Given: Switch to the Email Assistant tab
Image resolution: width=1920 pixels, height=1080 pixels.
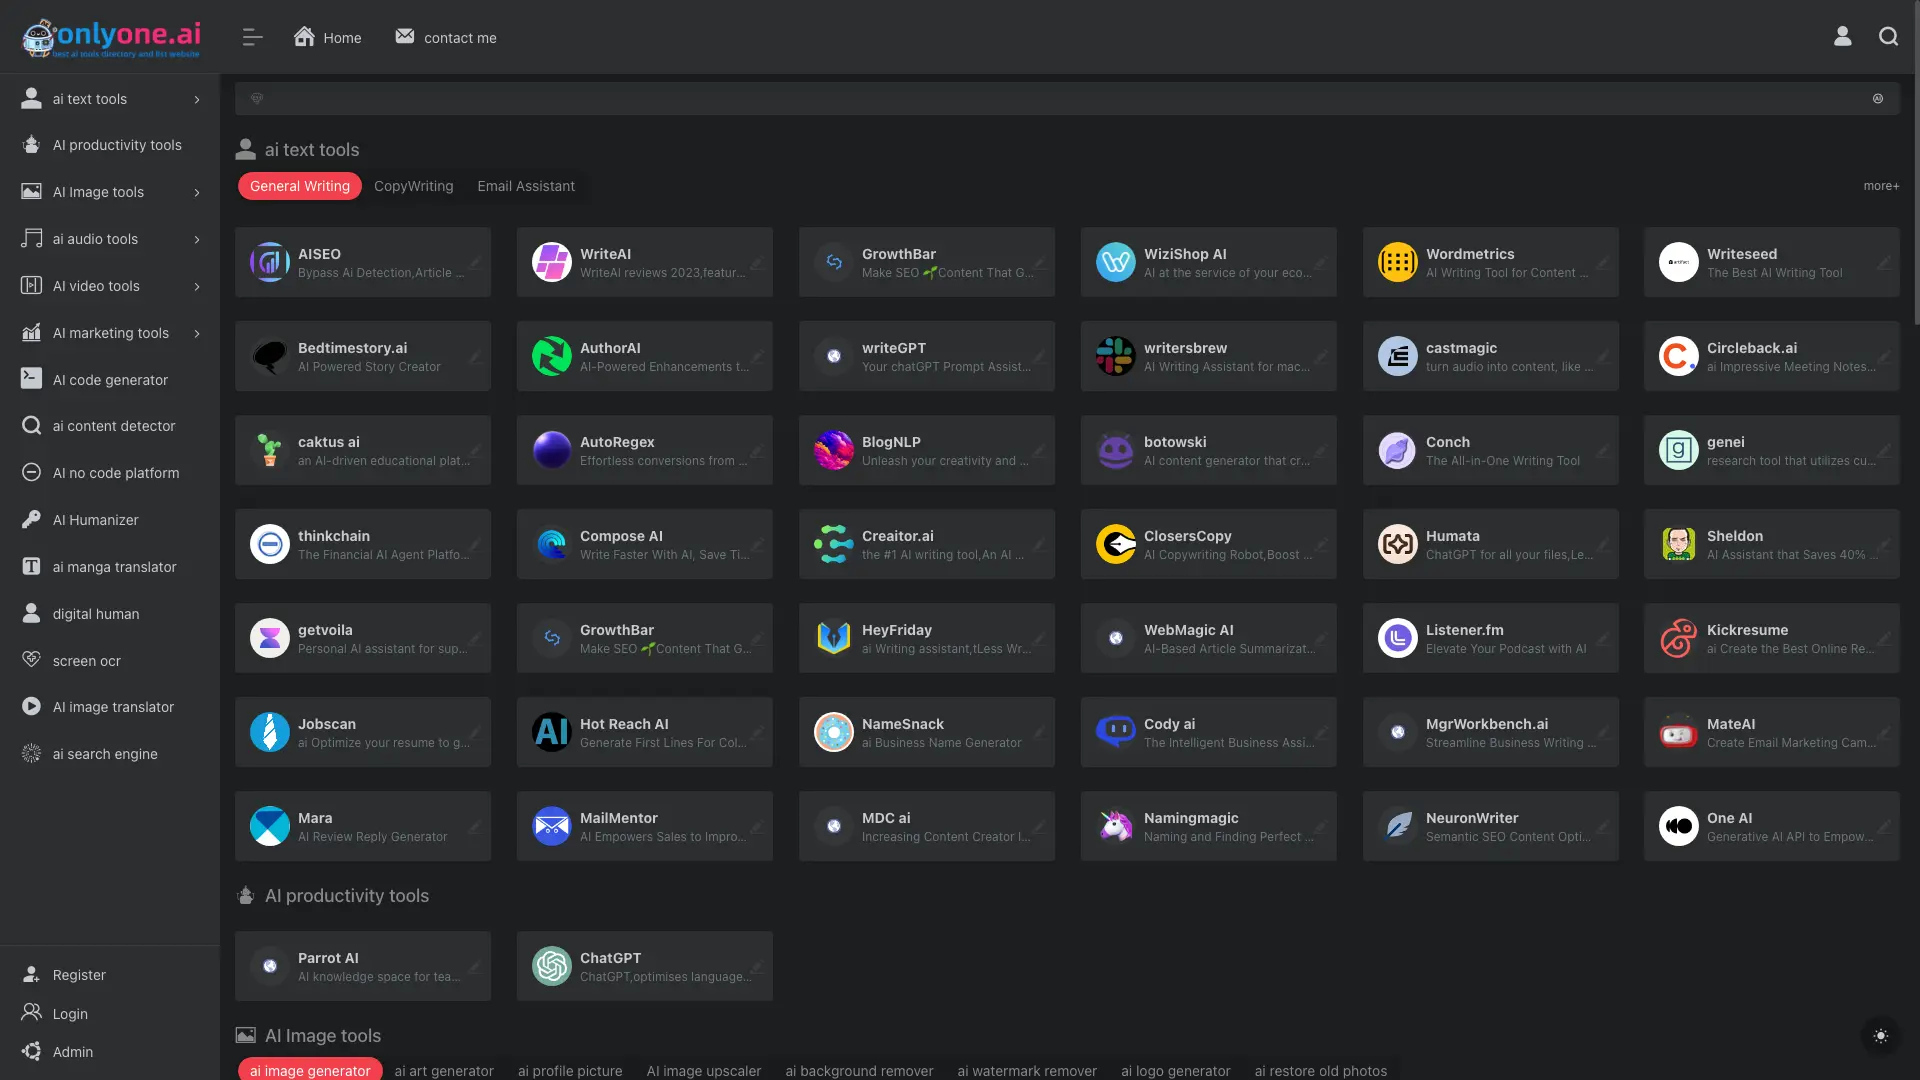Looking at the screenshot, I should coord(526,186).
